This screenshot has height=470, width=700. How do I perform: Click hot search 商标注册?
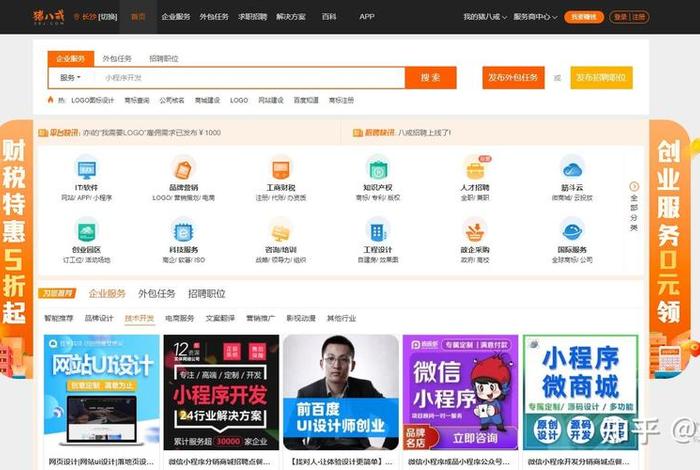click(x=341, y=100)
